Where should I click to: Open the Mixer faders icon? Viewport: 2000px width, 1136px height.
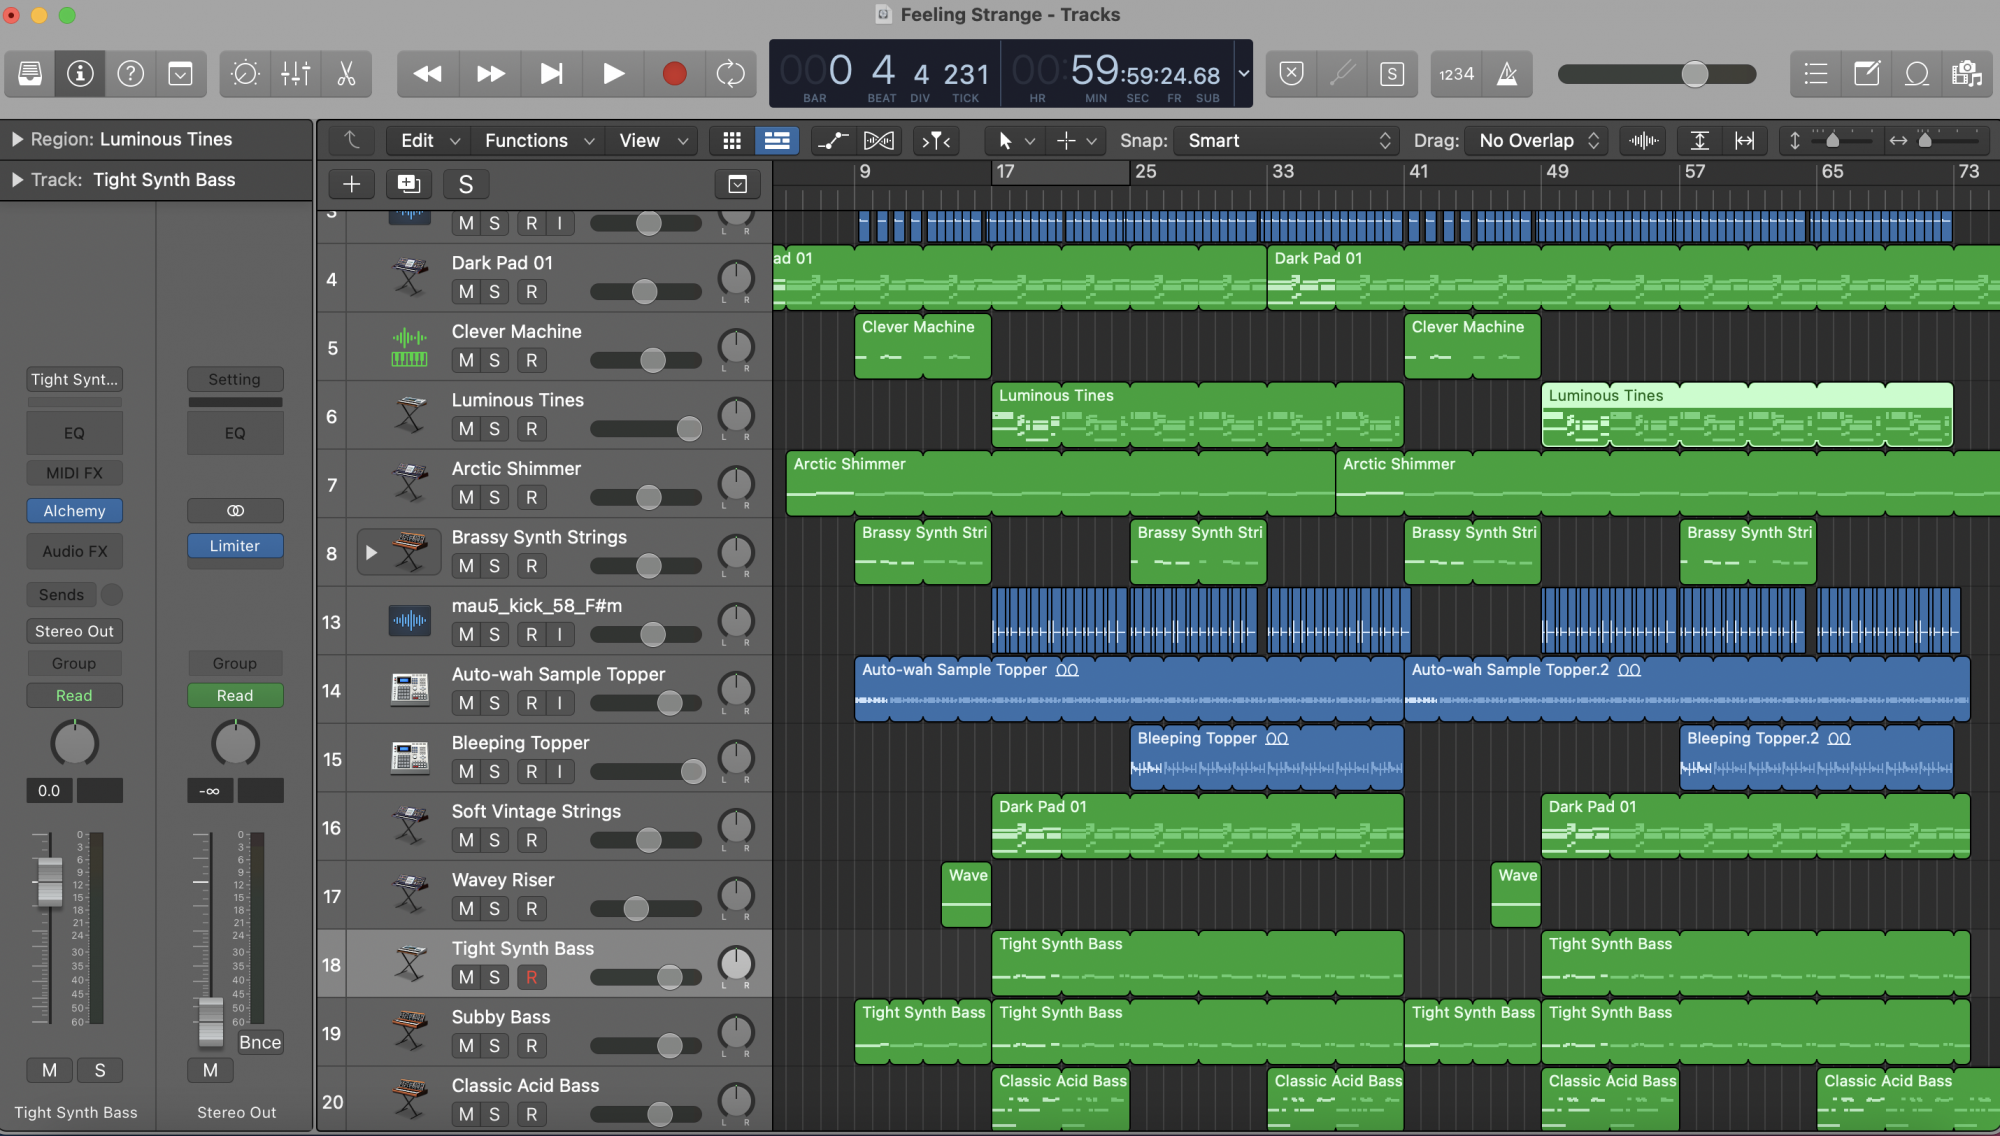pos(296,74)
